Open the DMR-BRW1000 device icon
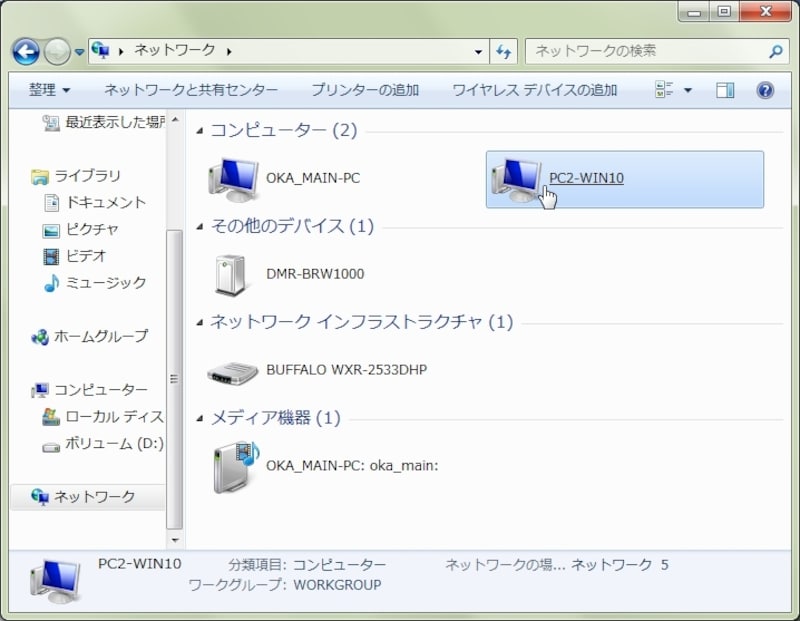The height and width of the screenshot is (621, 800). tap(231, 274)
